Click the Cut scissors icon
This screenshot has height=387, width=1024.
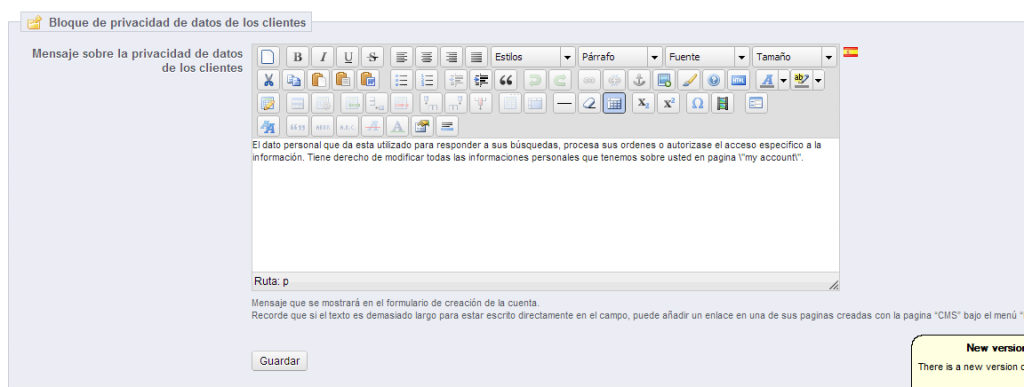(268, 80)
